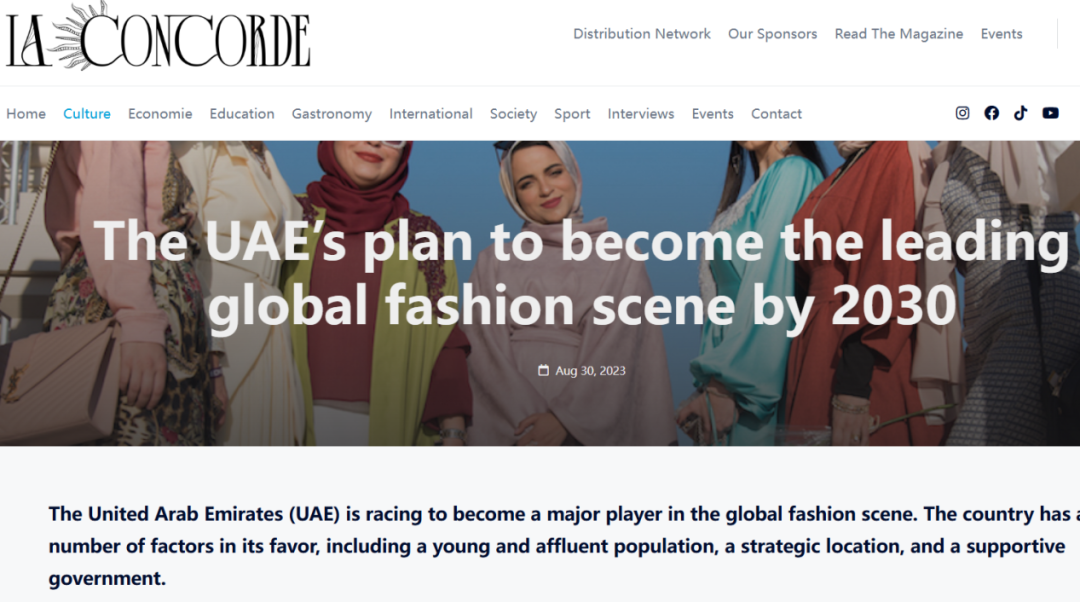Open Distribution Network link
1080x602 pixels.
(x=641, y=34)
